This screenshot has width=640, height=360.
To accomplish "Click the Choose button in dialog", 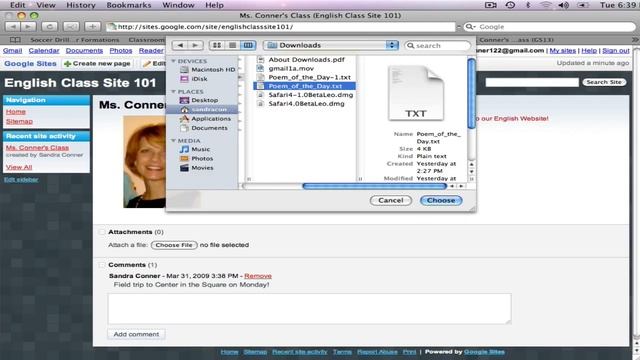I will [x=441, y=200].
